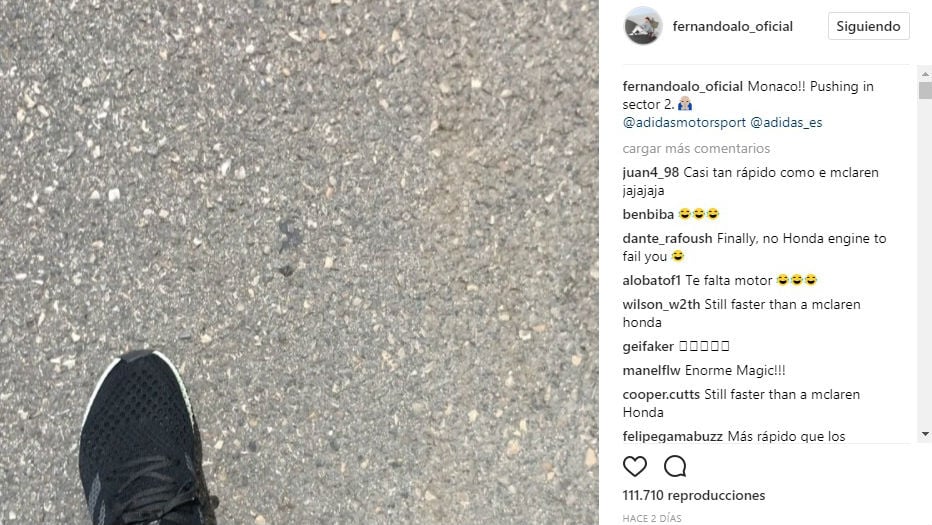Visit the juan4_98 commenter profile
Viewport: 932px width, 525px height.
(x=650, y=172)
